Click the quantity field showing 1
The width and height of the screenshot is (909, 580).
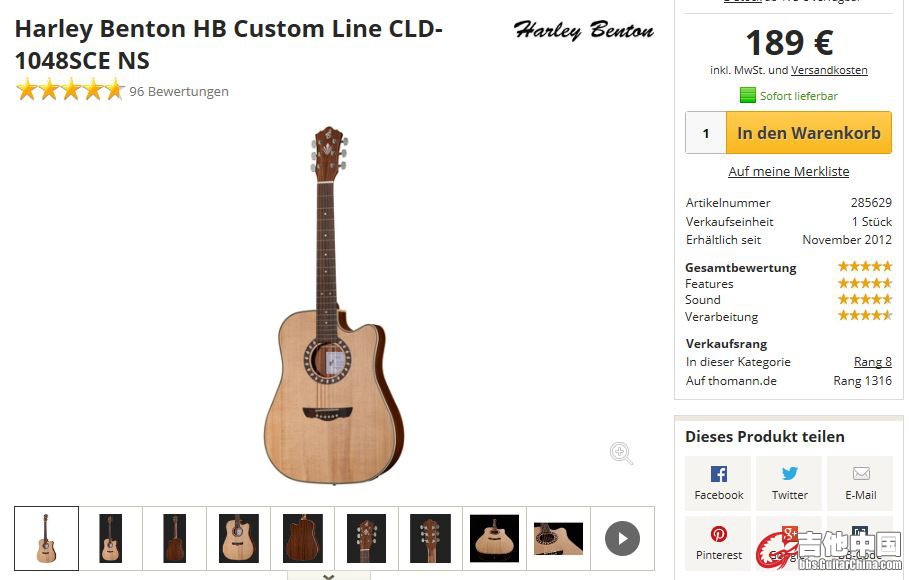tap(706, 133)
